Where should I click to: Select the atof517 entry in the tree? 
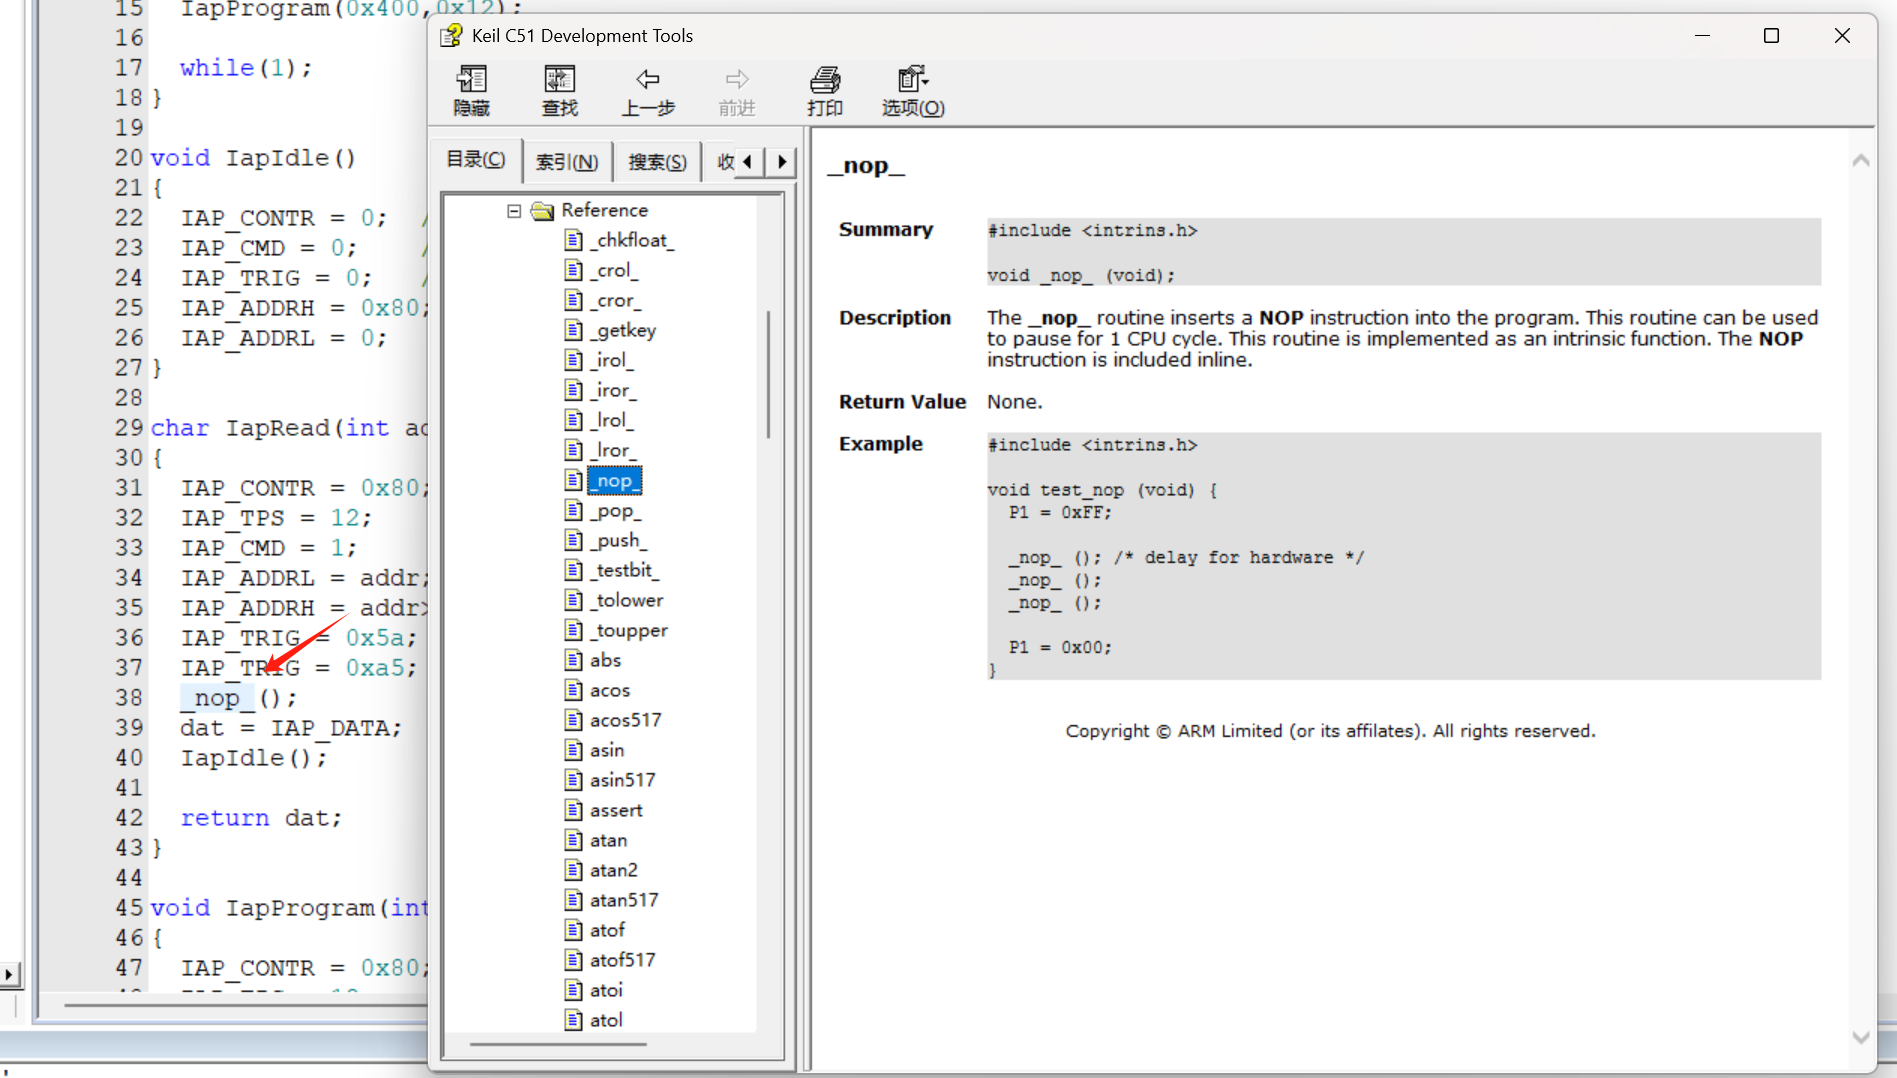622,960
